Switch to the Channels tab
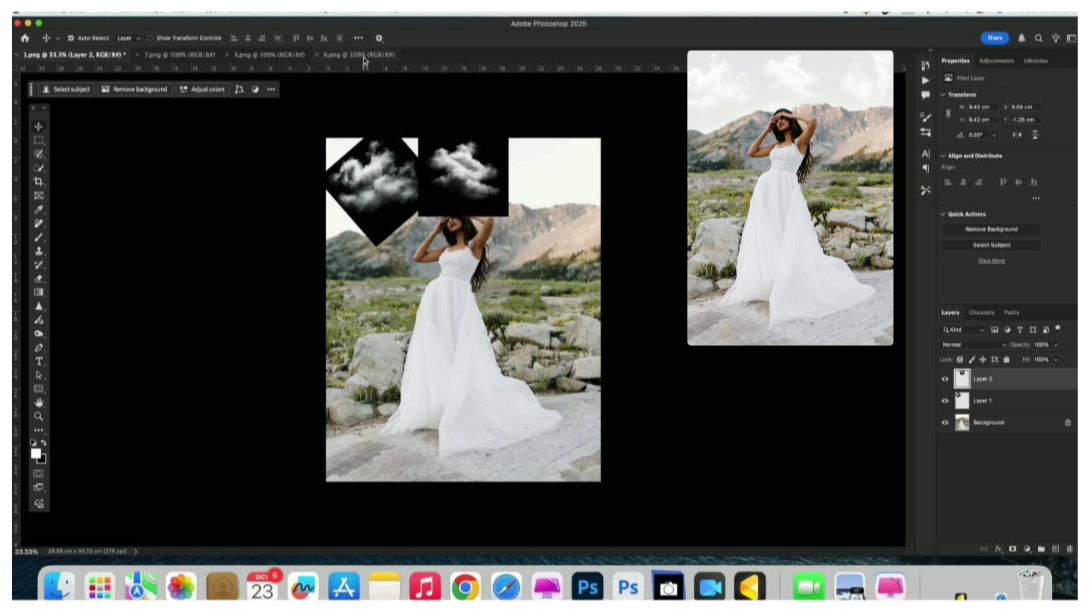This screenshot has height=613, width=1090. pos(981,313)
